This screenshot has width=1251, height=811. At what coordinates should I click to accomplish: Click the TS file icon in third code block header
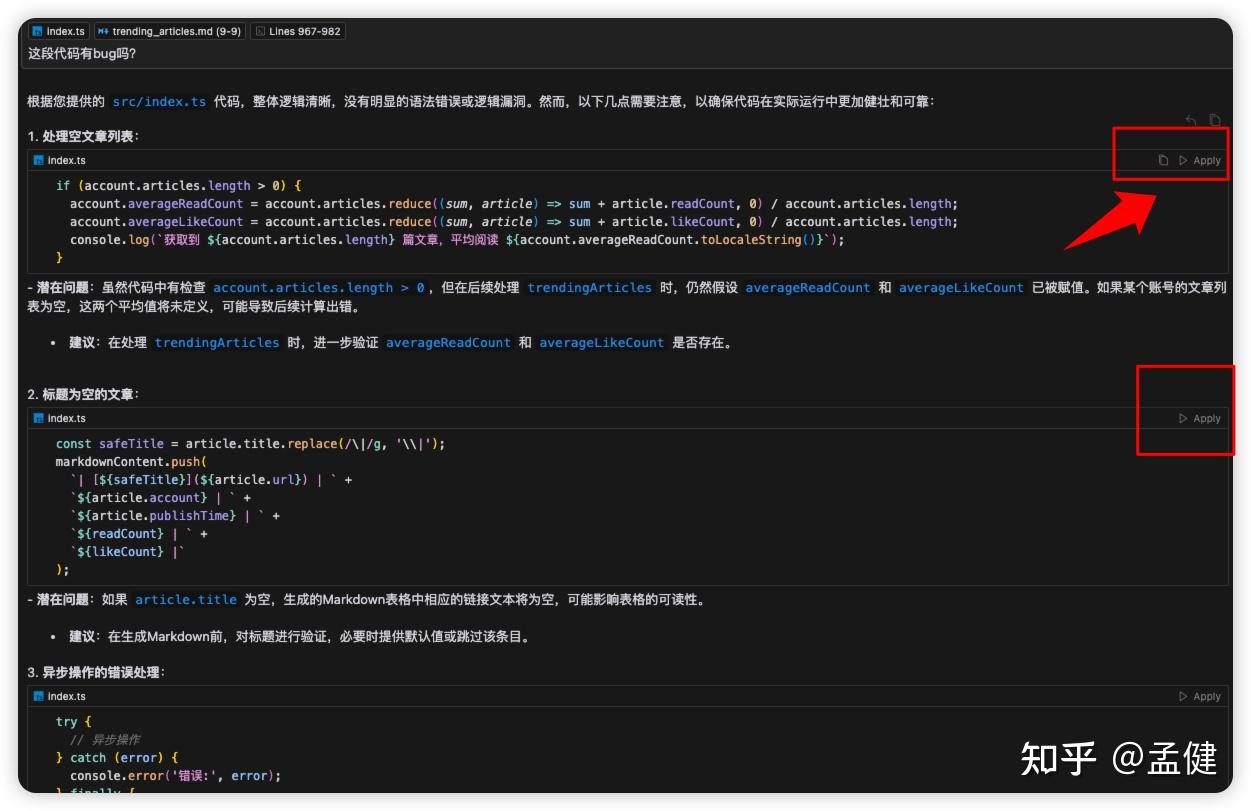40,695
